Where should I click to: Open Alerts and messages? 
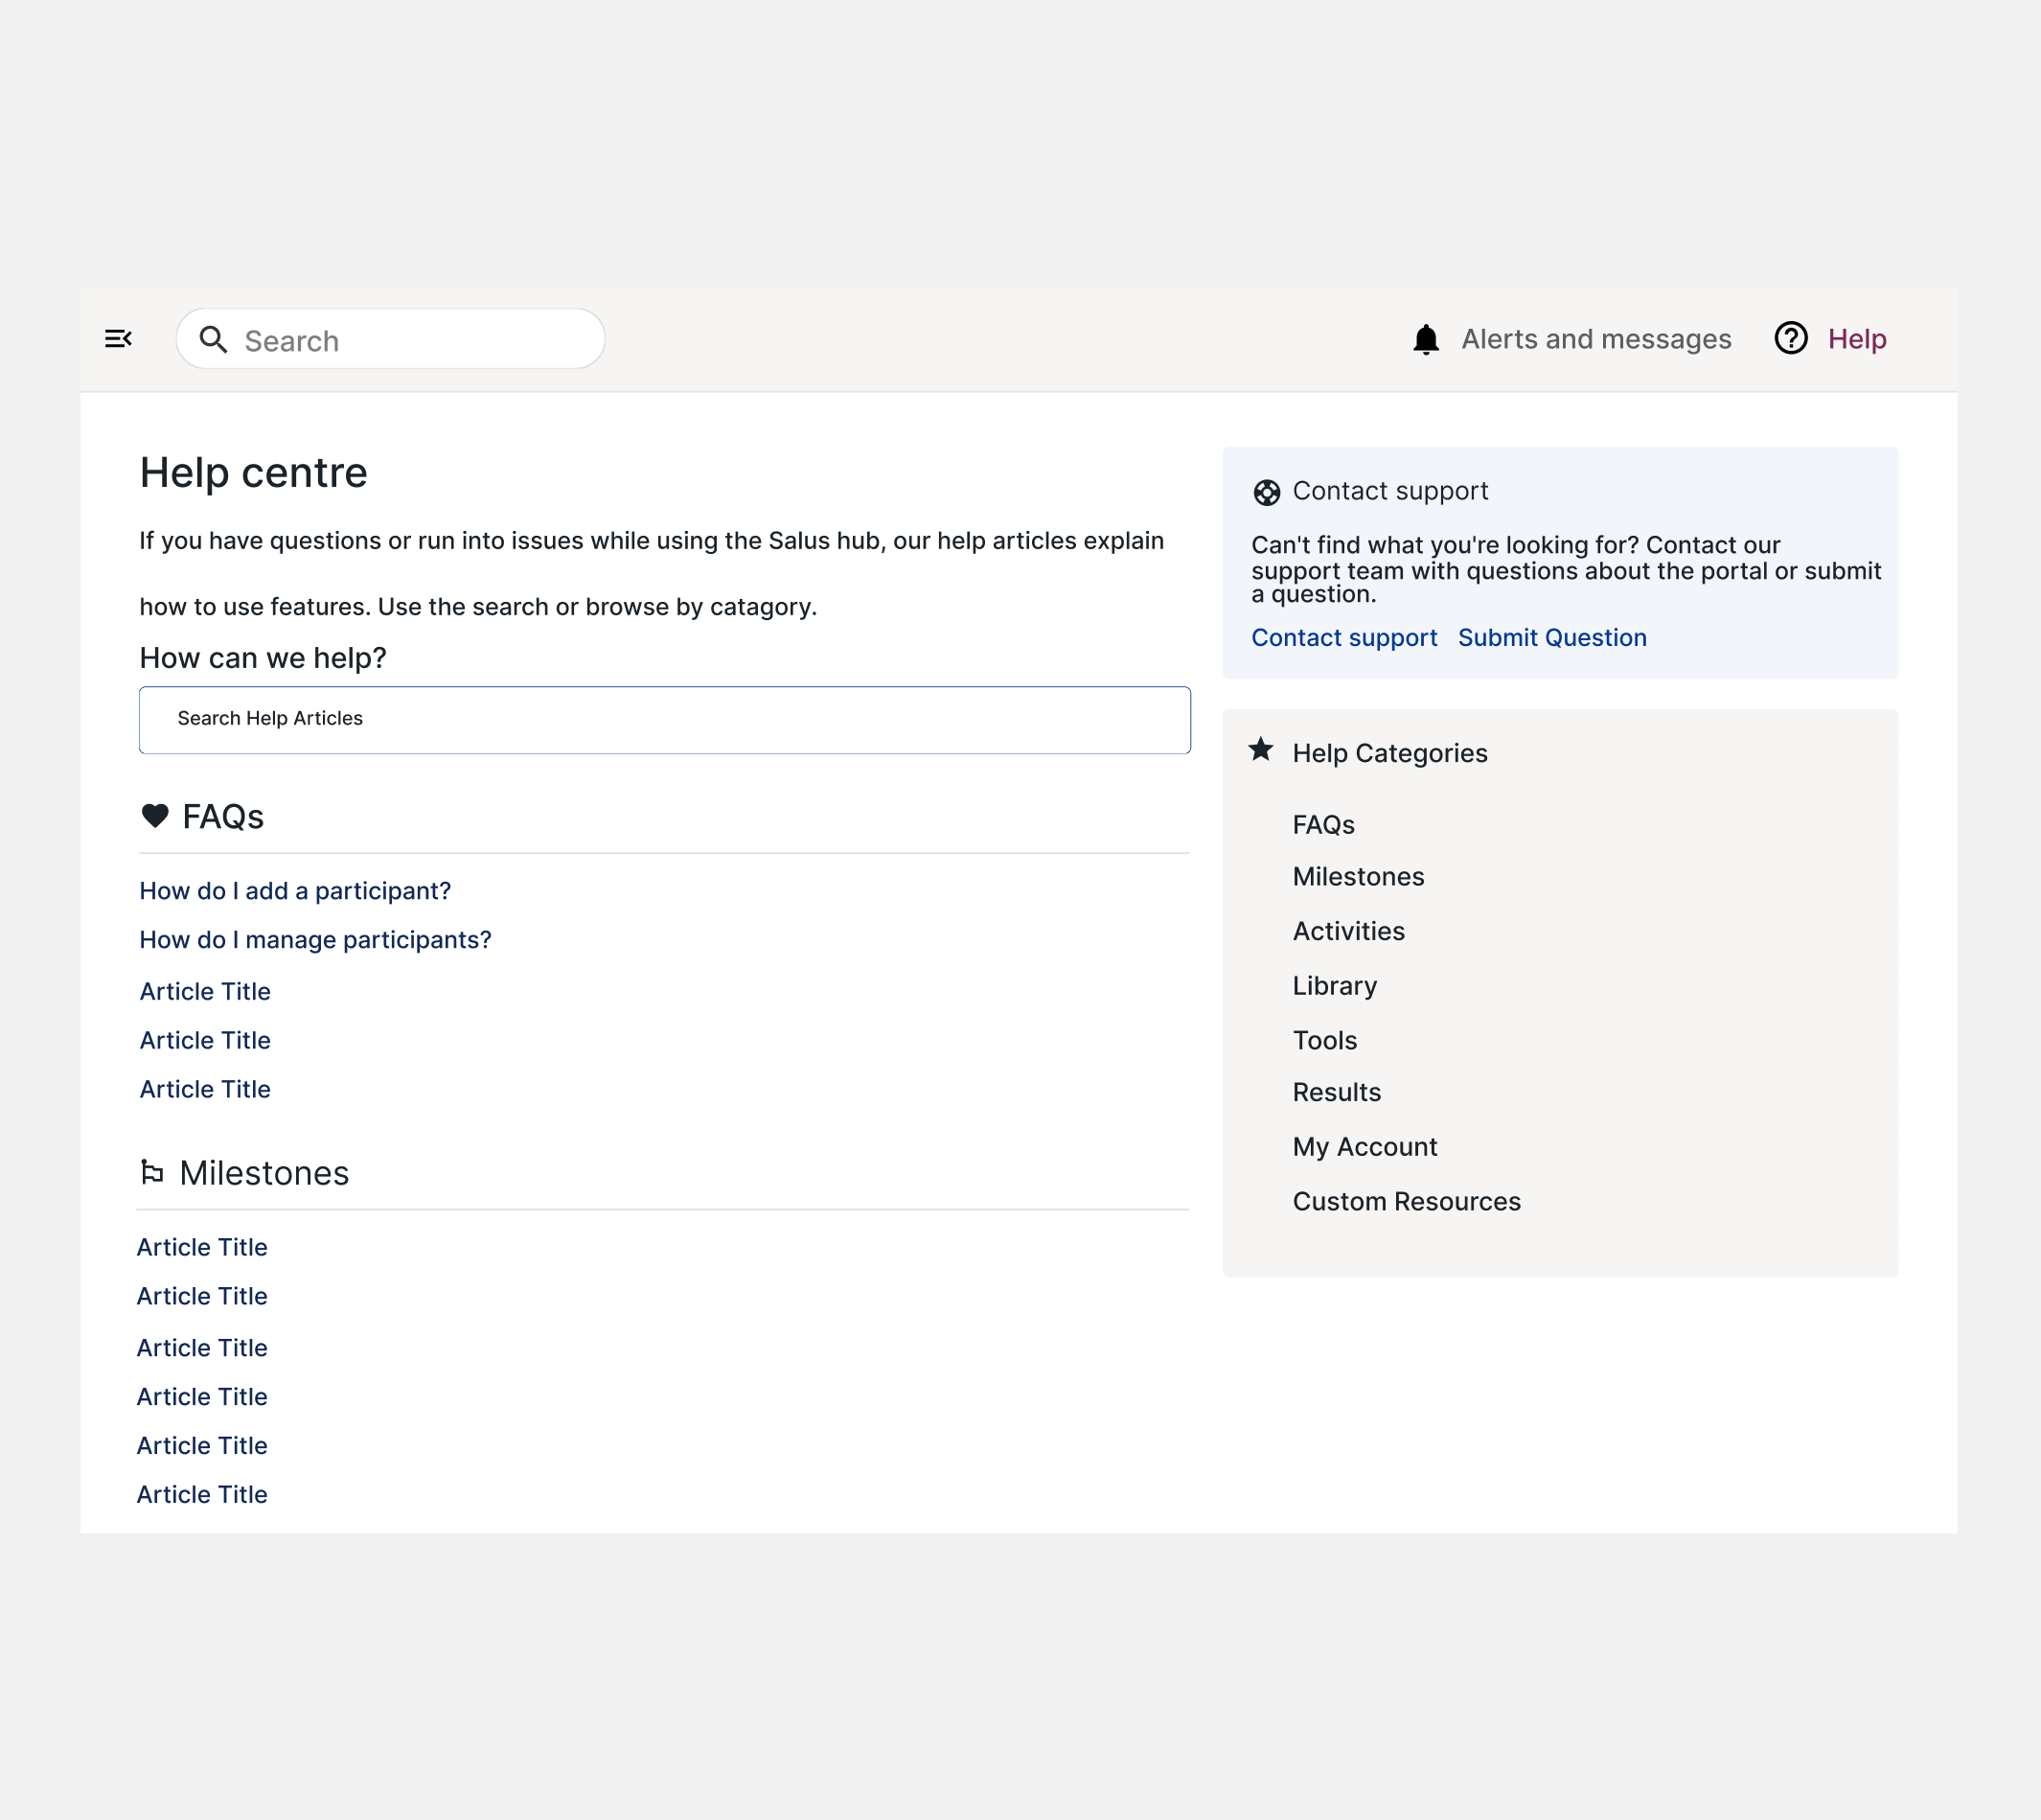tap(1595, 340)
